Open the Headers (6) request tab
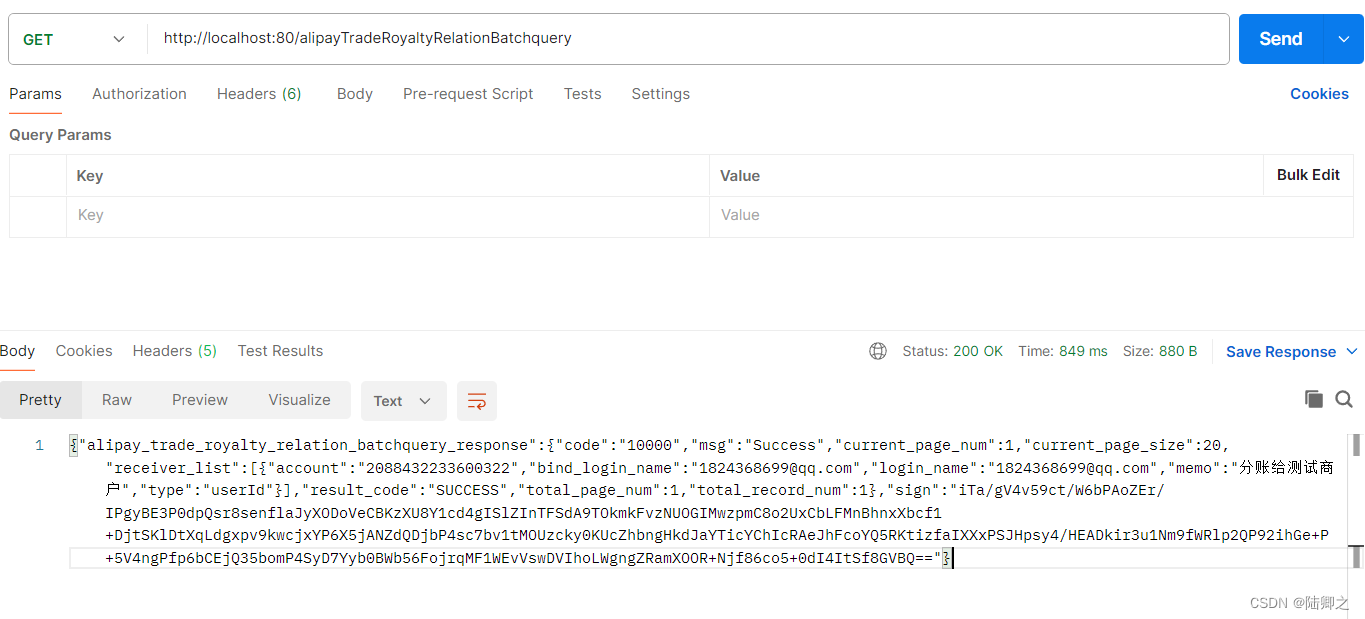The height and width of the screenshot is (619, 1365). 259,94
